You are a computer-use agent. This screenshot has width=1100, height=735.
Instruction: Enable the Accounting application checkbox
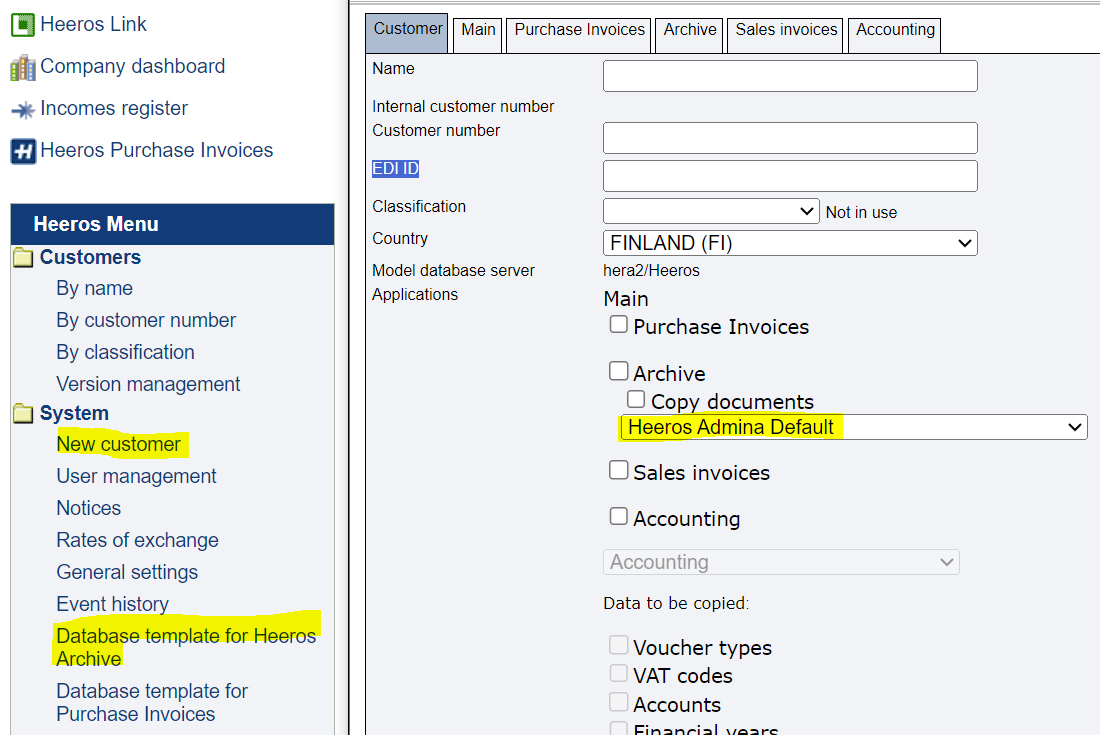click(x=618, y=516)
